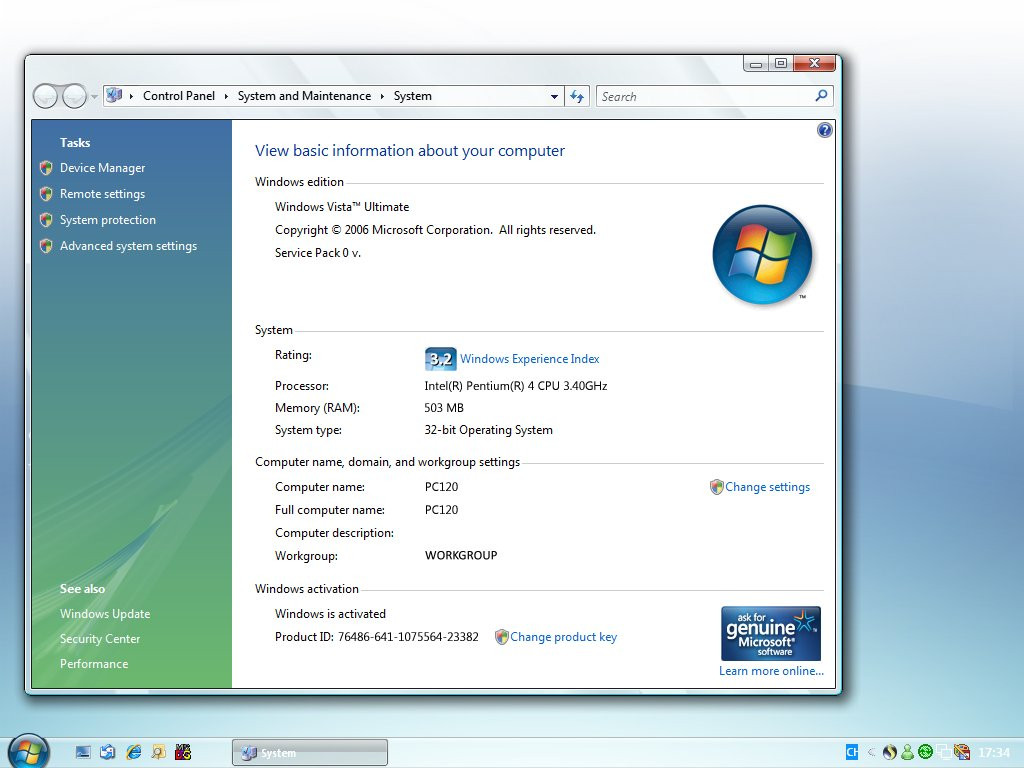
Task: Click the 'Windows Vista™ Ultimate' text
Action: tap(342, 207)
